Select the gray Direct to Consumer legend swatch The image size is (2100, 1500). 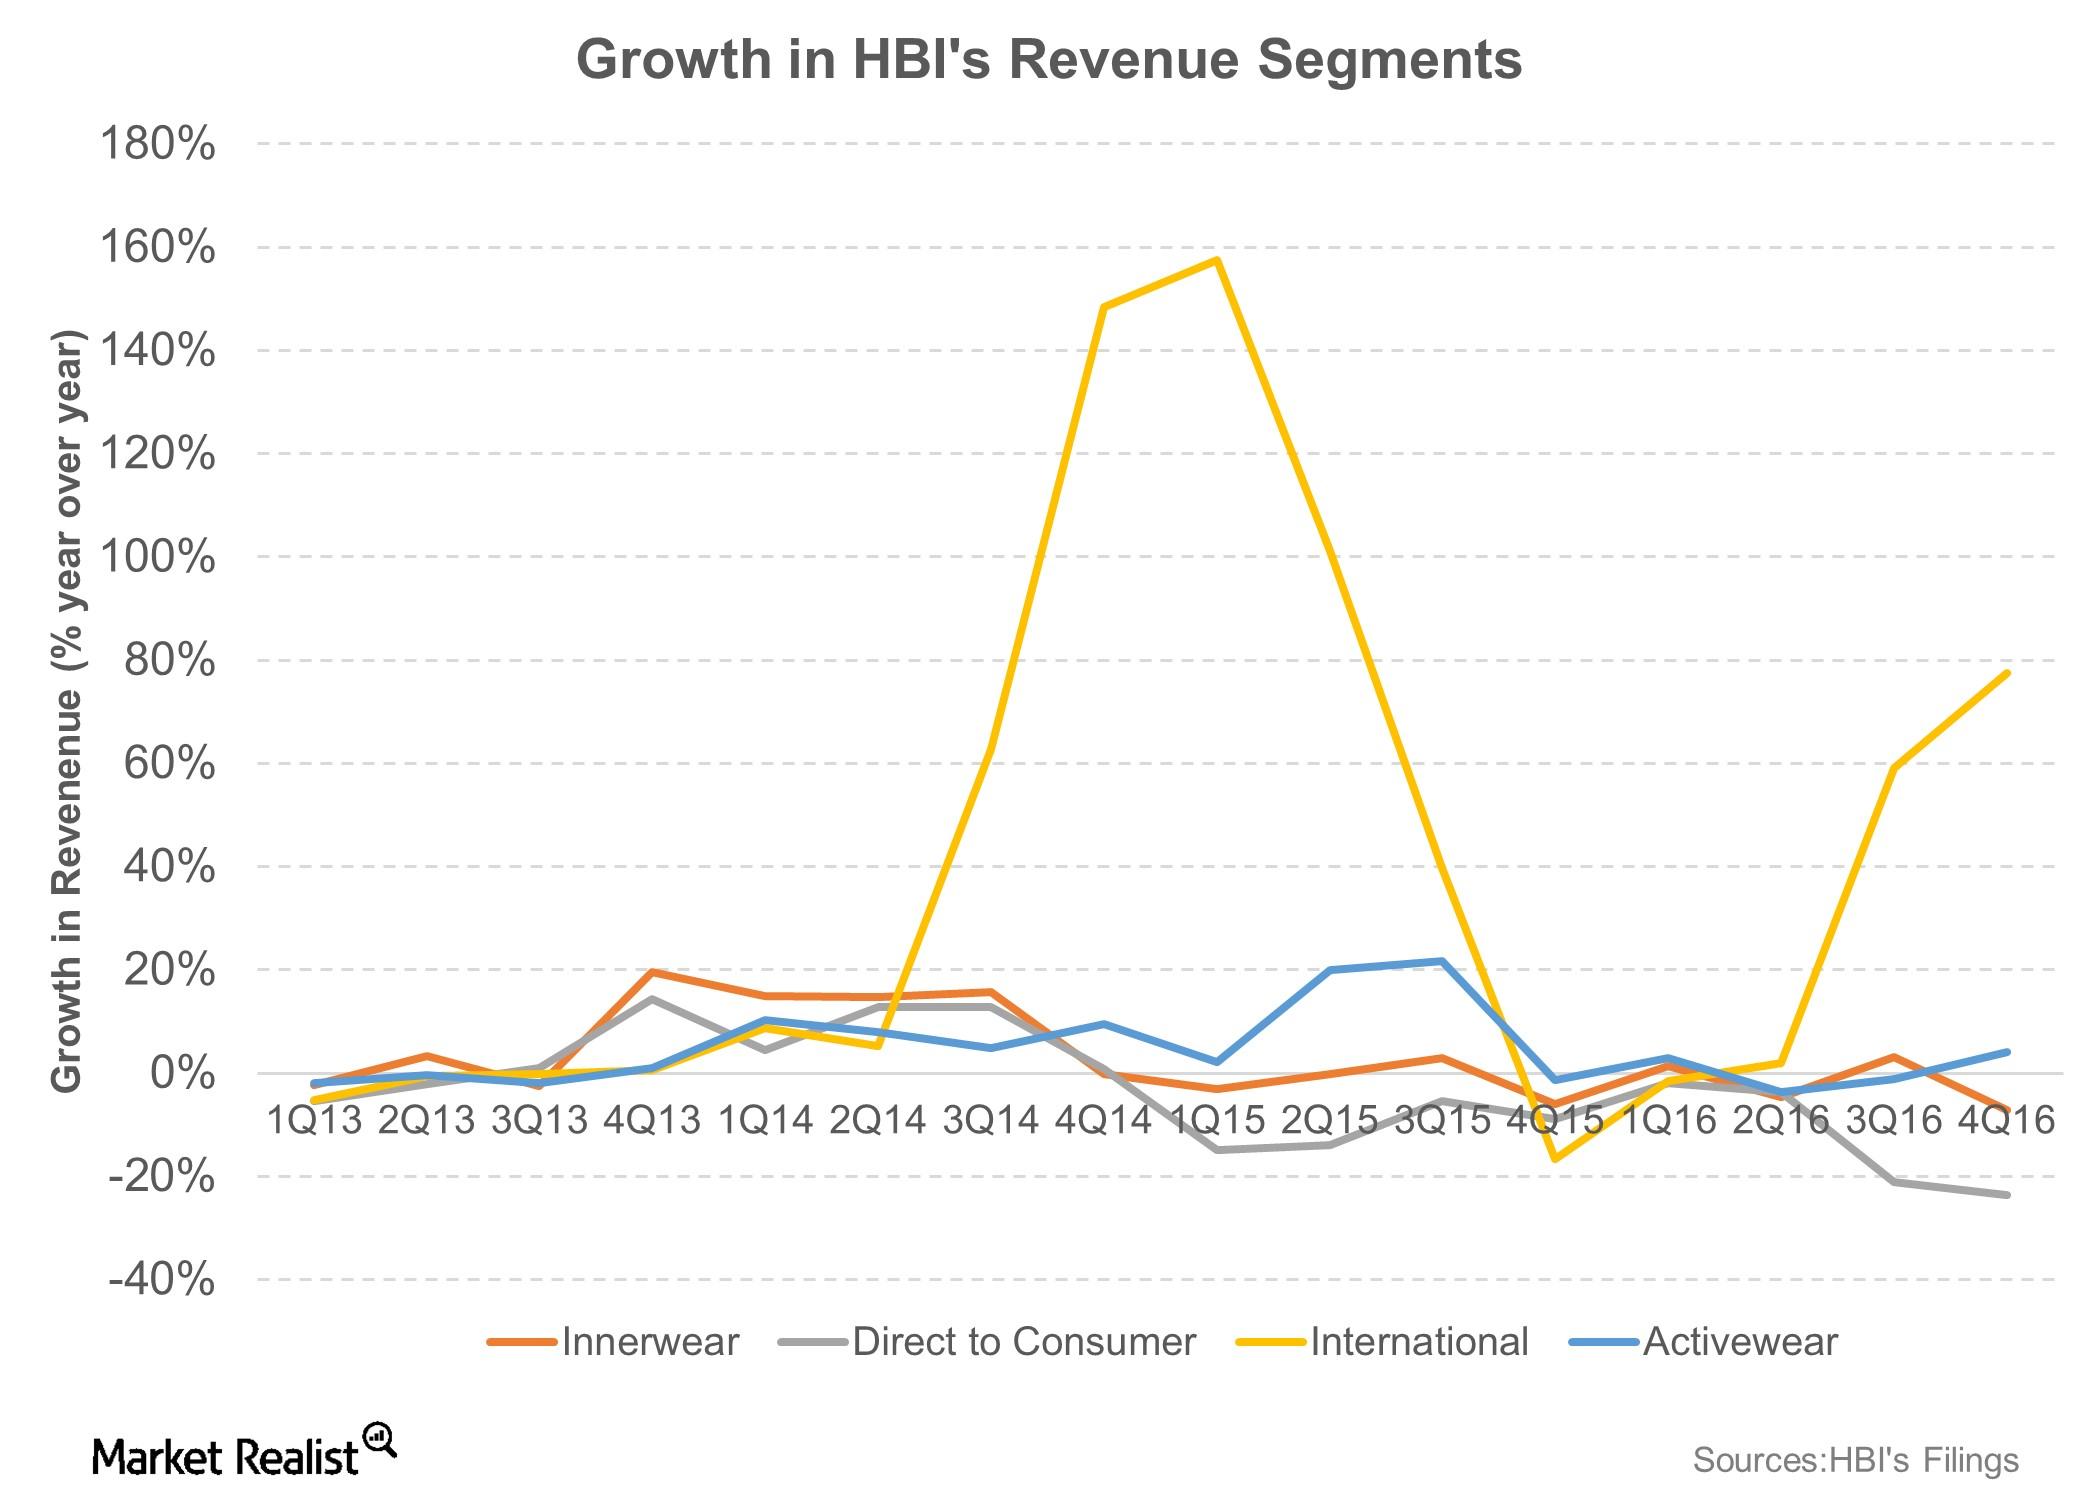(812, 1343)
